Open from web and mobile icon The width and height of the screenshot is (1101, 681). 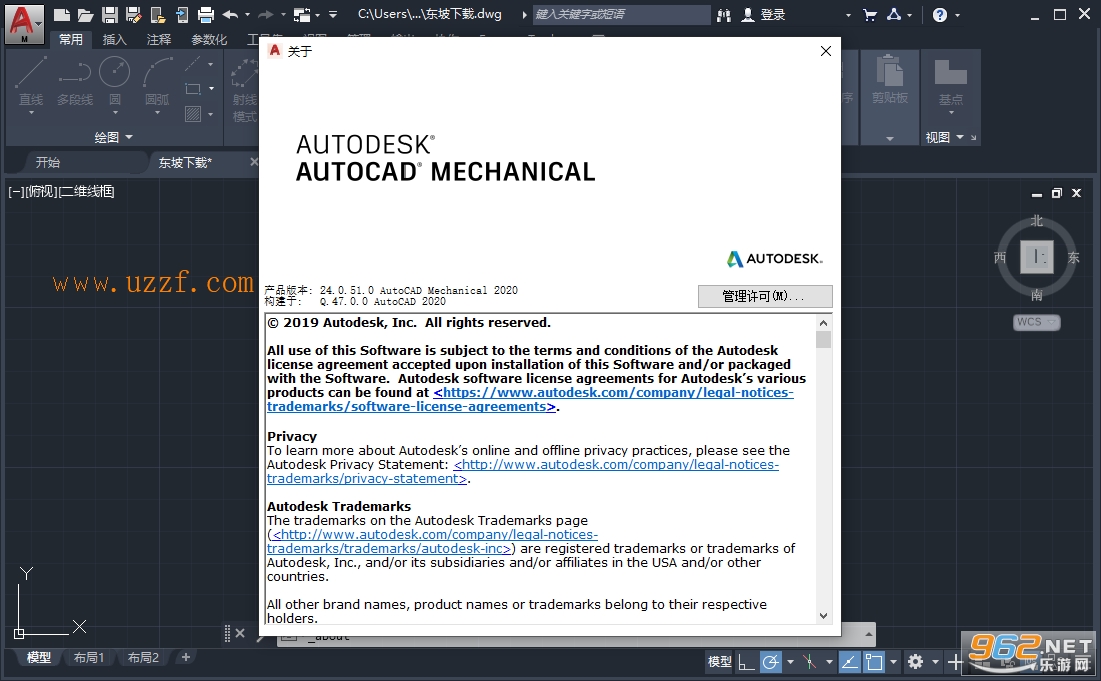(x=158, y=14)
